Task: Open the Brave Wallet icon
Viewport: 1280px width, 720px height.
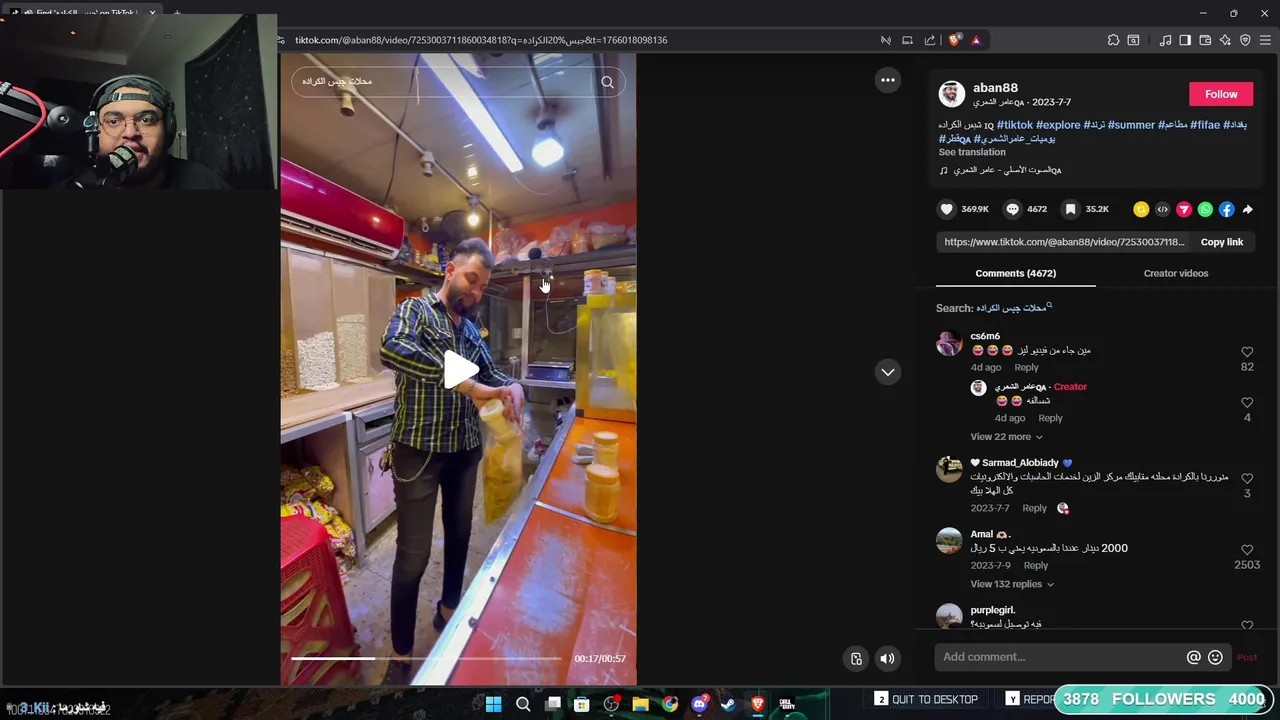Action: pos(1205,40)
